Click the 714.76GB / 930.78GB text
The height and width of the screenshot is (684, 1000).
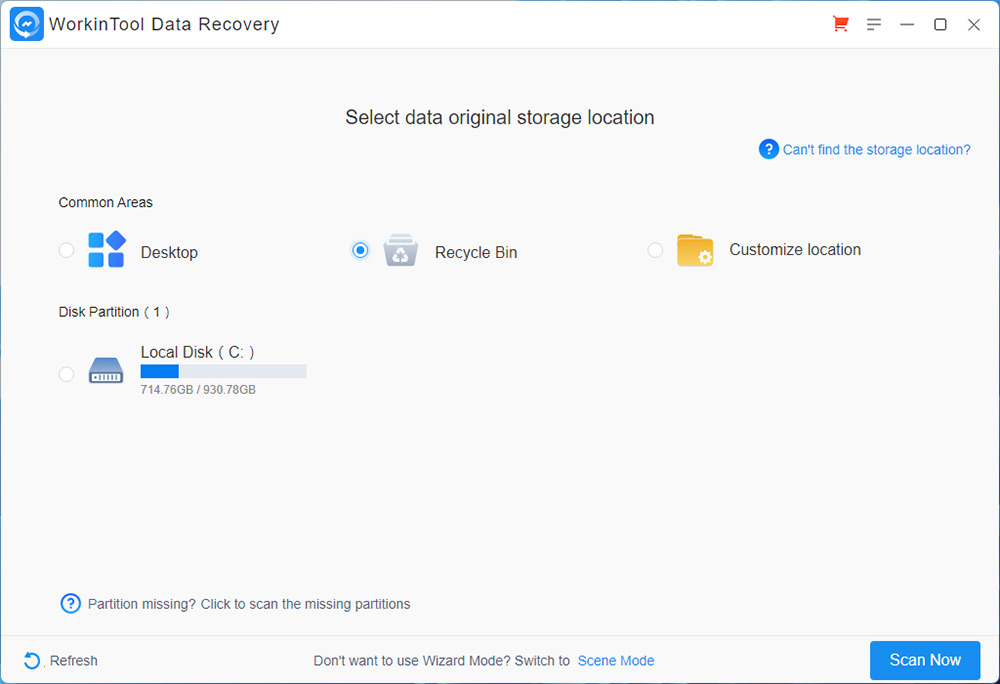pos(198,389)
